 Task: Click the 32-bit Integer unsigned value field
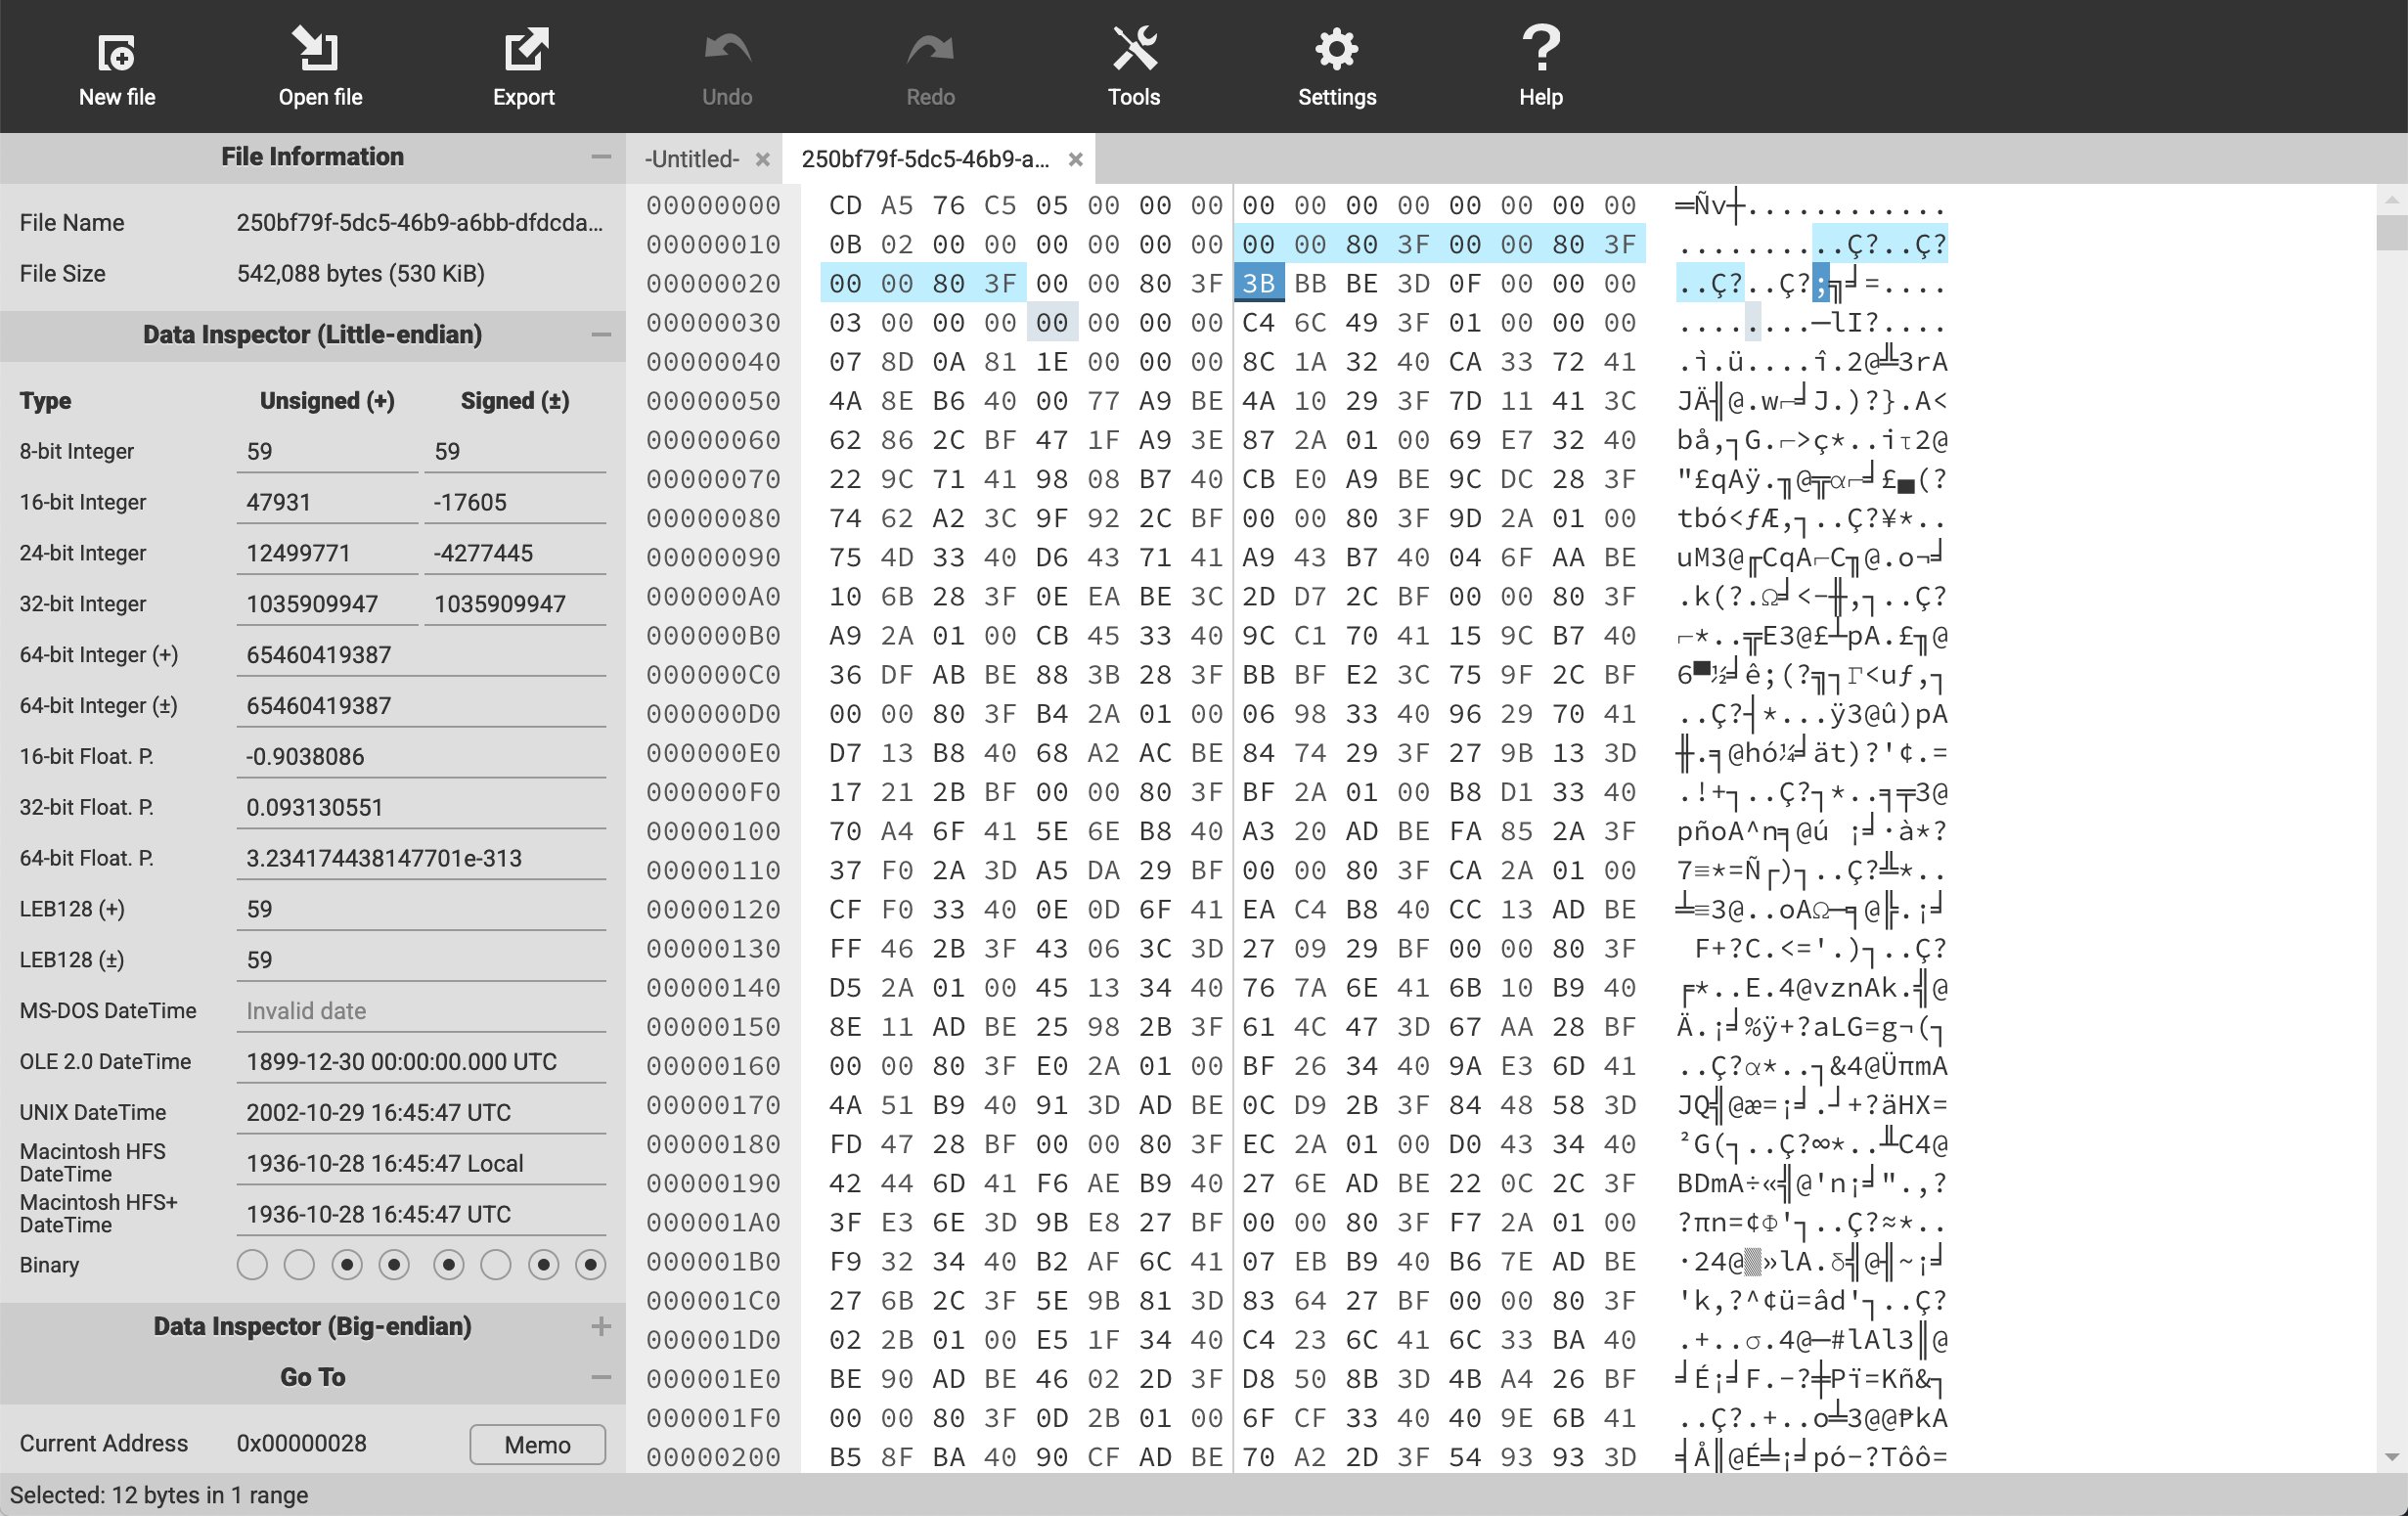[327, 604]
